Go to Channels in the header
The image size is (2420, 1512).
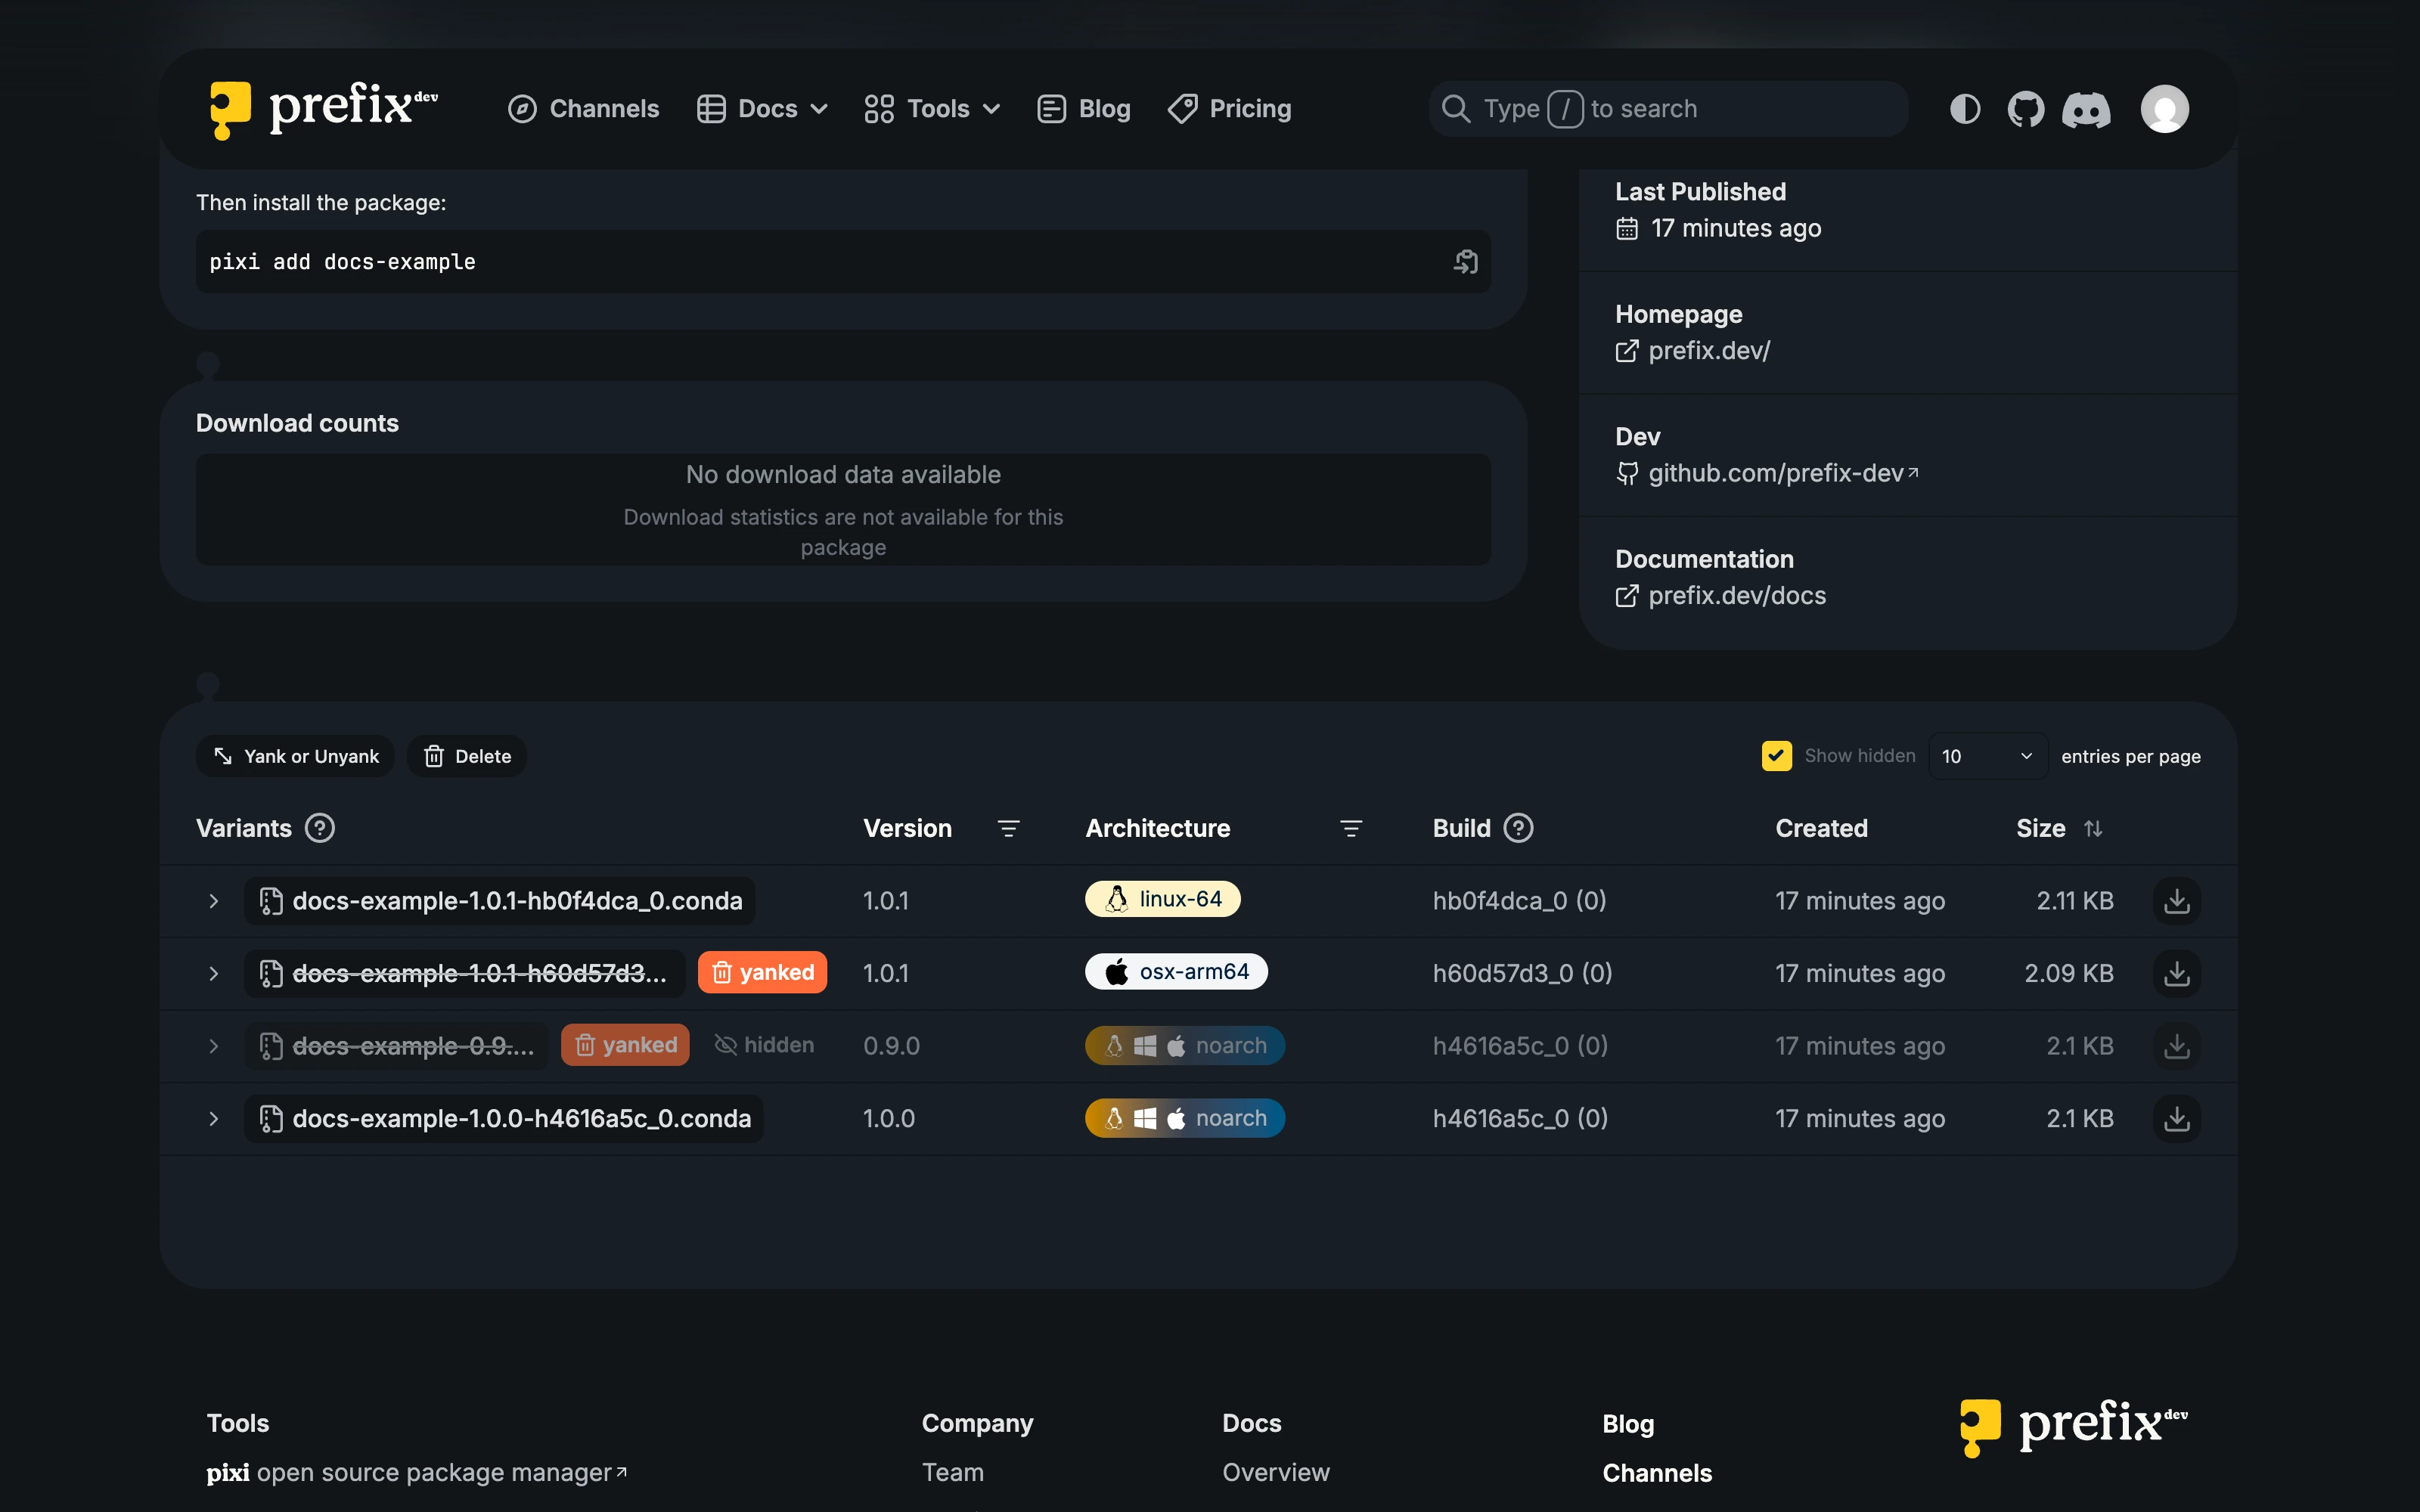[x=583, y=109]
